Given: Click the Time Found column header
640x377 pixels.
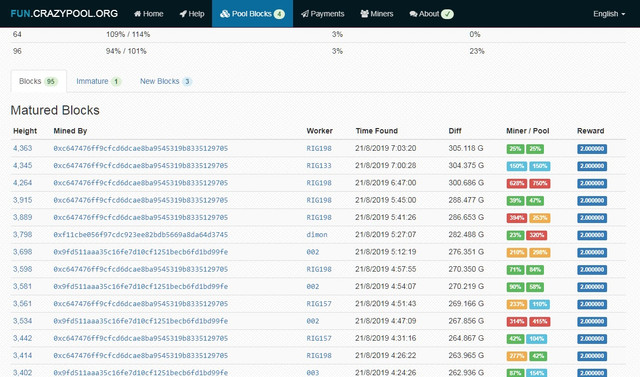Looking at the screenshot, I should pos(377,131).
